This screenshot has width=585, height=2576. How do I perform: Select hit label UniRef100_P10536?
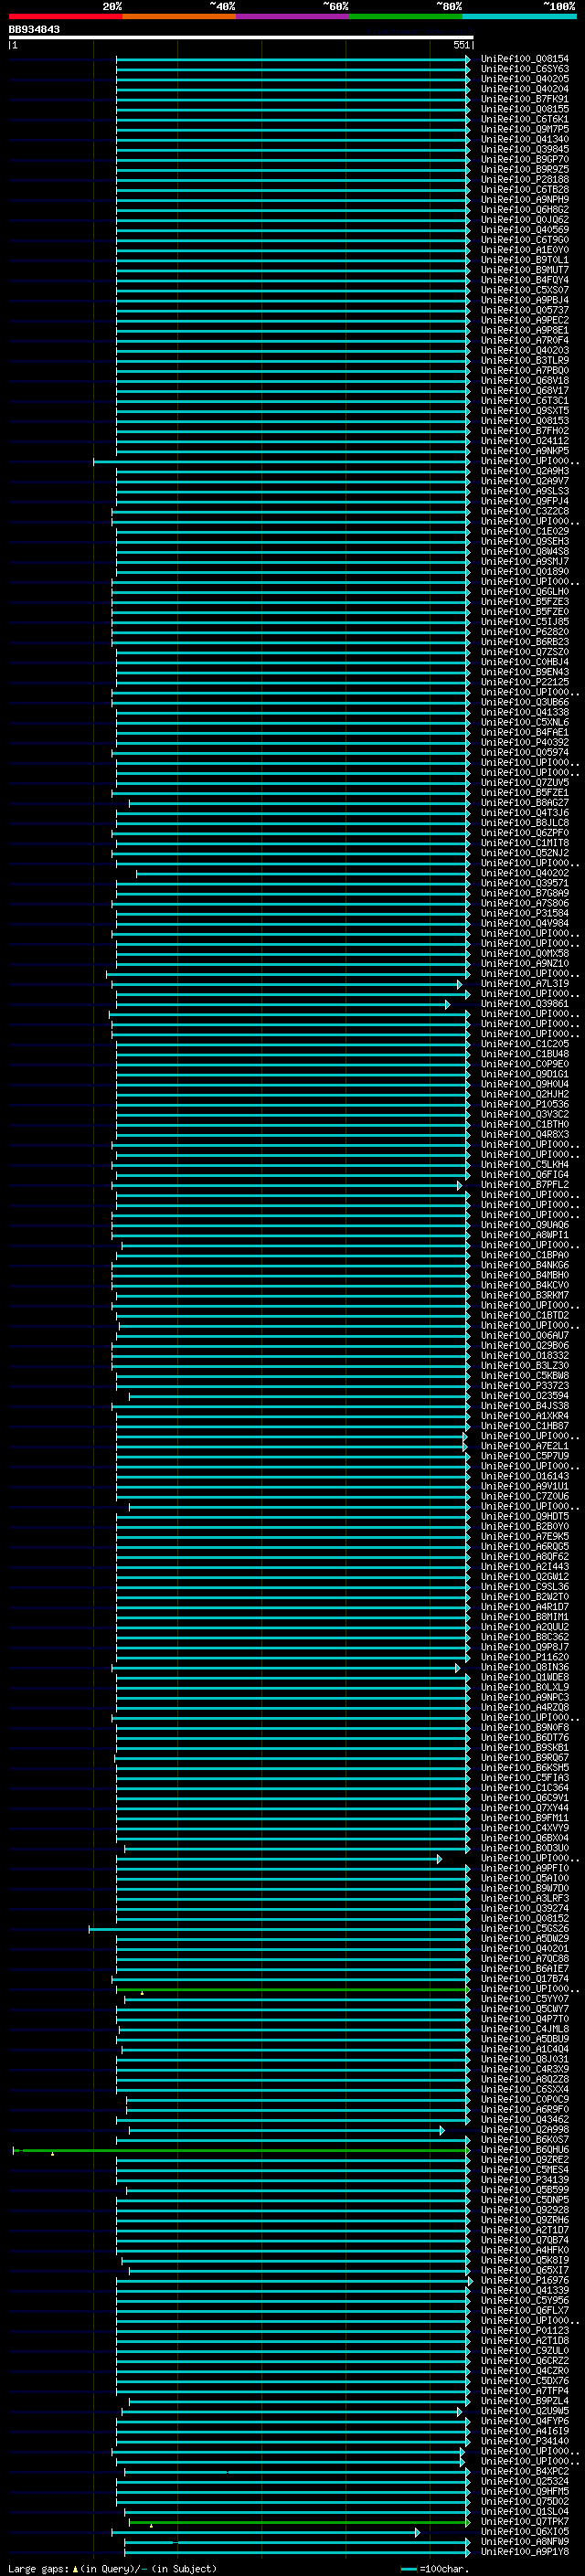click(524, 1103)
